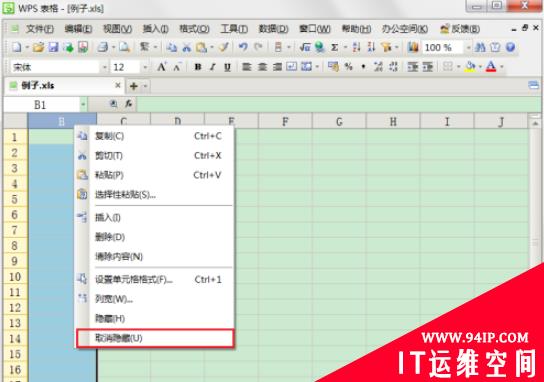The image size is (544, 382).
Task: Open the square root formula editor icon
Action: [x=305, y=47]
